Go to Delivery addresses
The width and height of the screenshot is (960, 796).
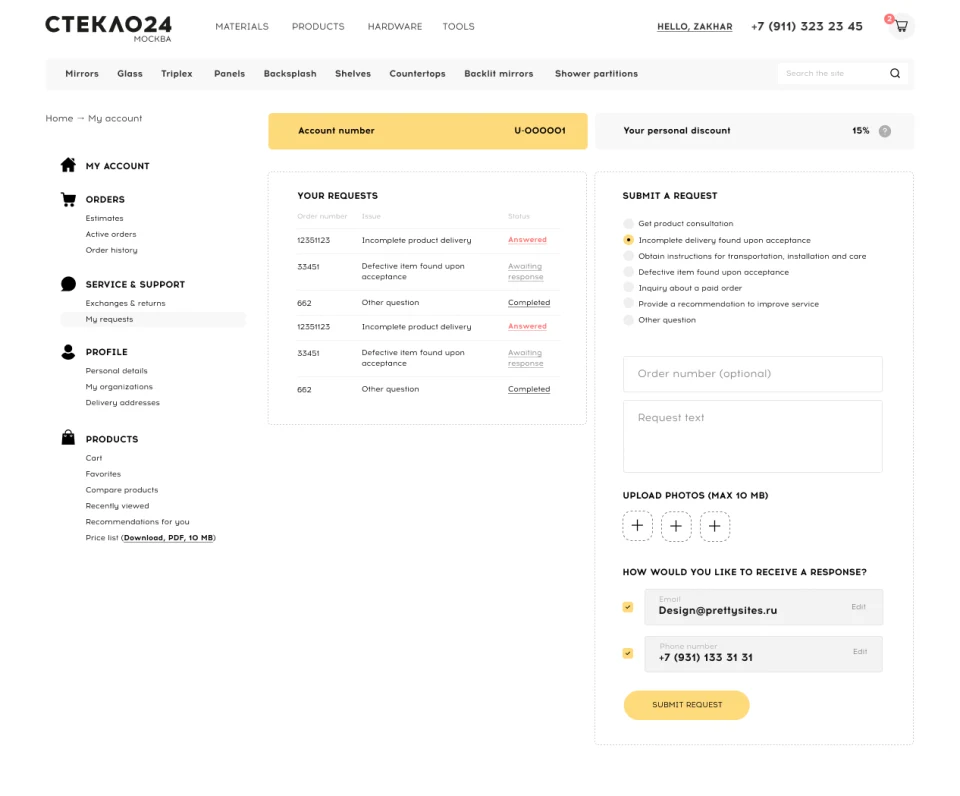[x=122, y=402]
